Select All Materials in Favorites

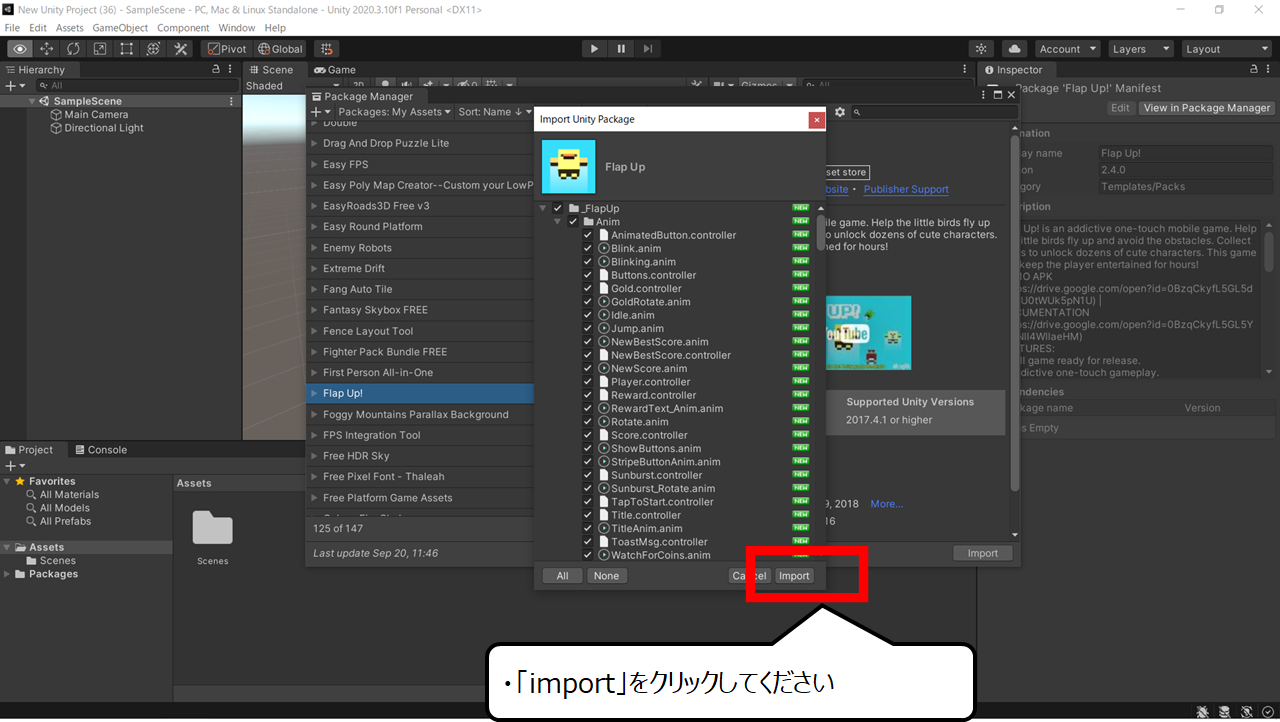click(x=69, y=495)
